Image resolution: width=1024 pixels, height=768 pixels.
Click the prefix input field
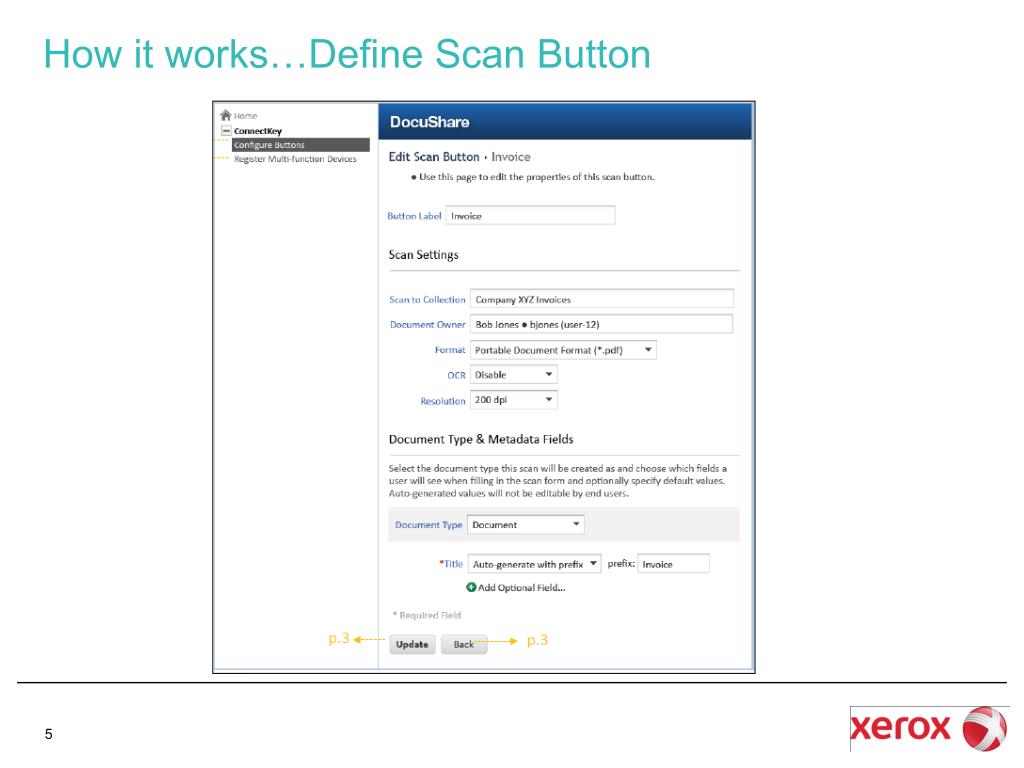pos(673,564)
